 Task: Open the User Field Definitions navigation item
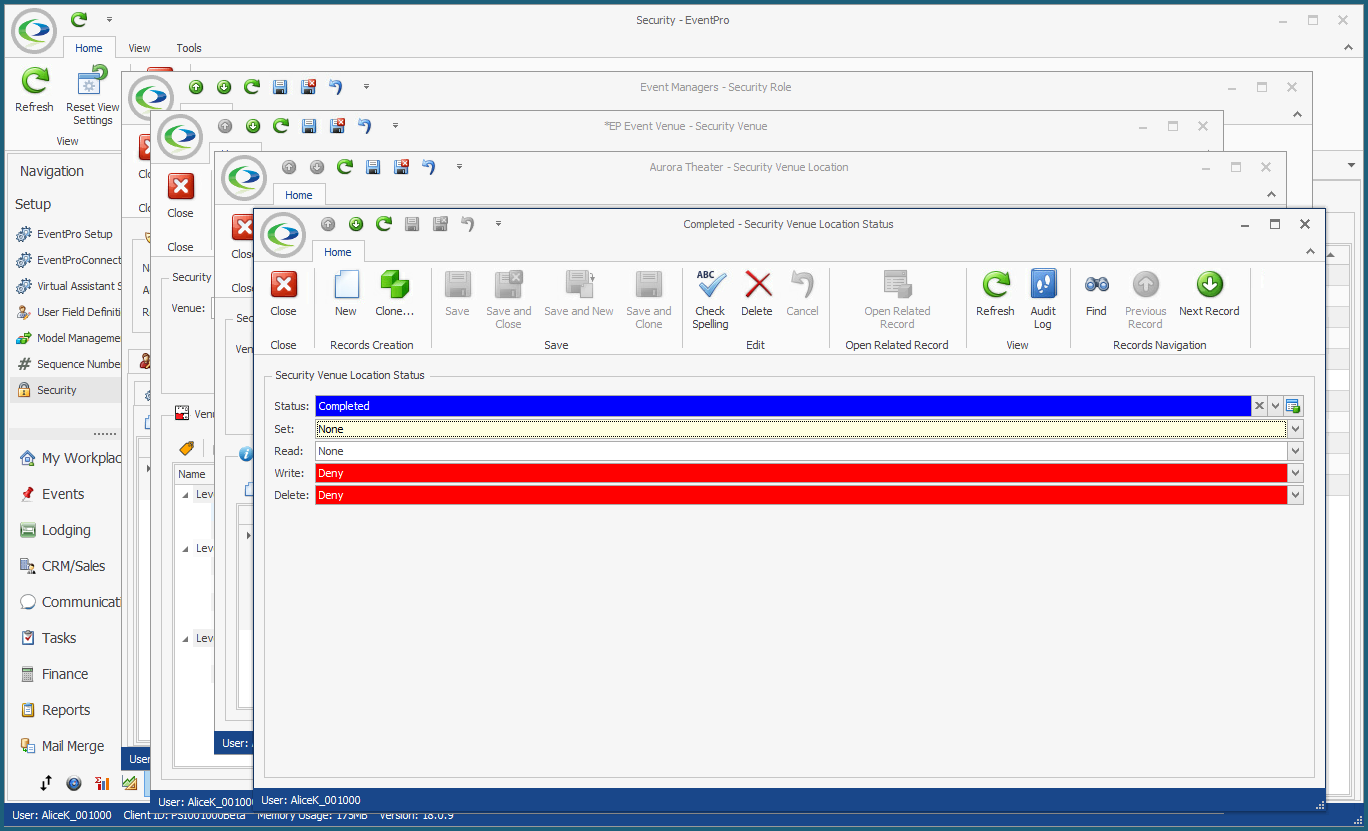(x=65, y=312)
